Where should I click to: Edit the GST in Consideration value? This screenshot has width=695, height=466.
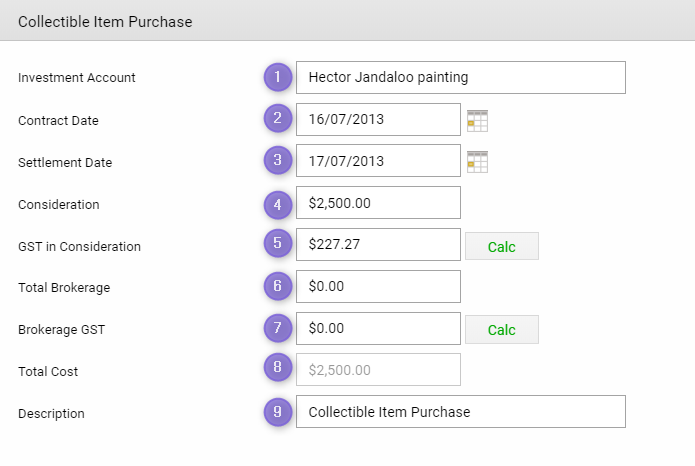379,244
